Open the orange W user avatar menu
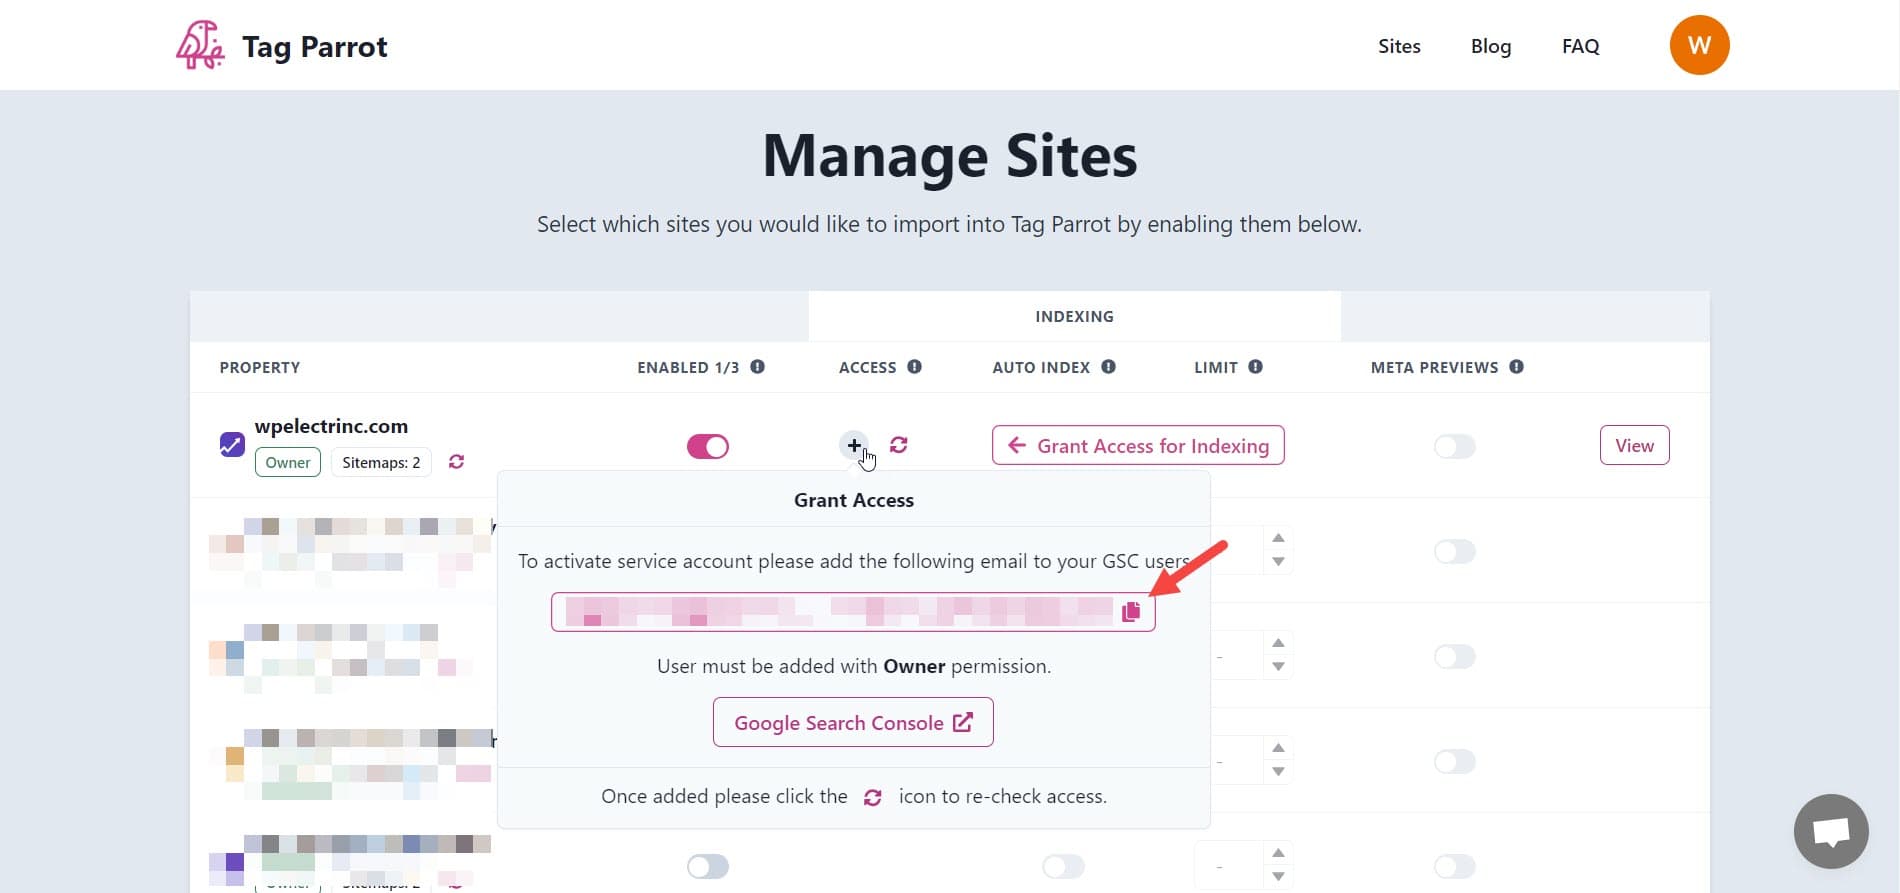Image resolution: width=1900 pixels, height=893 pixels. [1699, 45]
